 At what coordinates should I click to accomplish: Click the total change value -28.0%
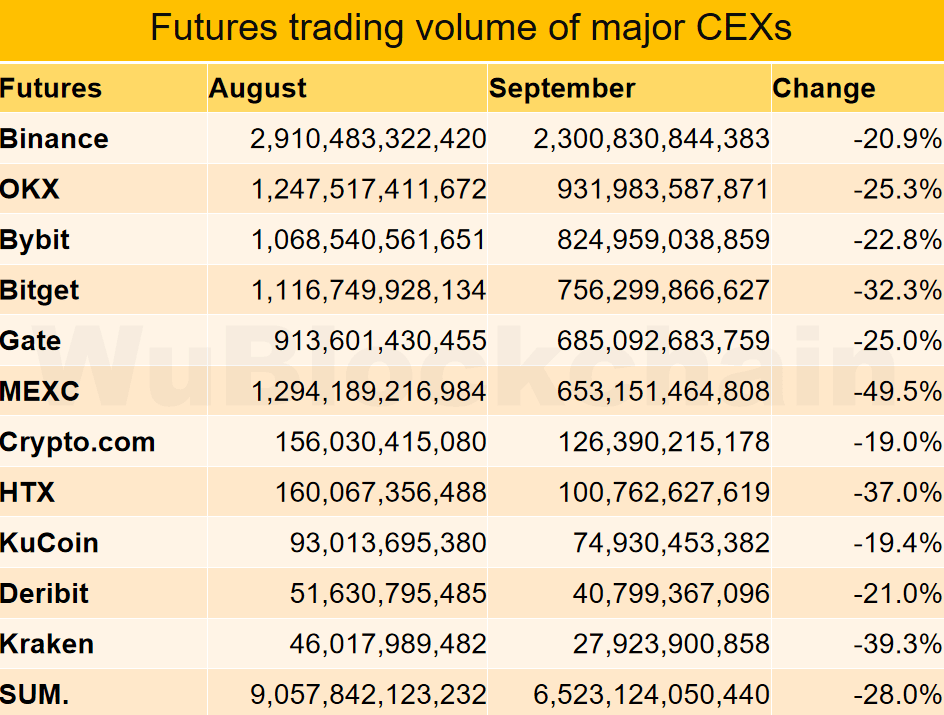(898, 695)
